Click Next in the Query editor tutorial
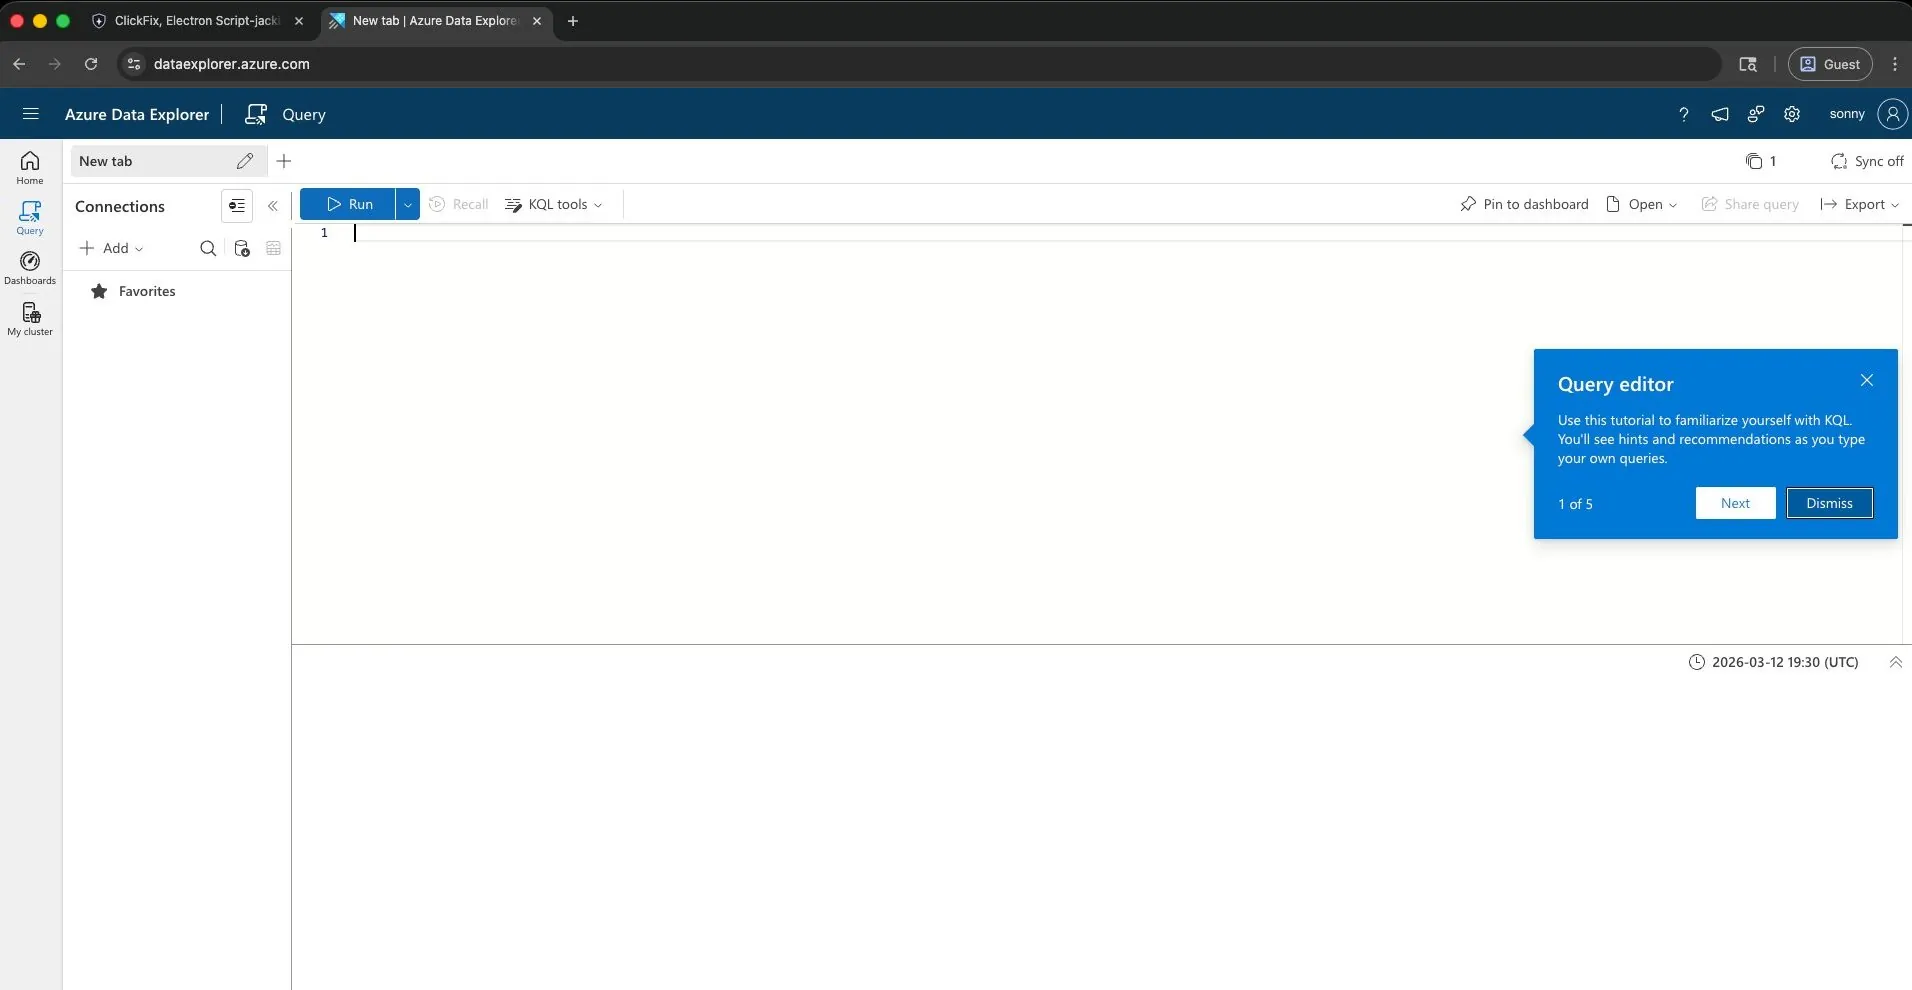Screen dimensions: 1912x990 click(x=1736, y=503)
